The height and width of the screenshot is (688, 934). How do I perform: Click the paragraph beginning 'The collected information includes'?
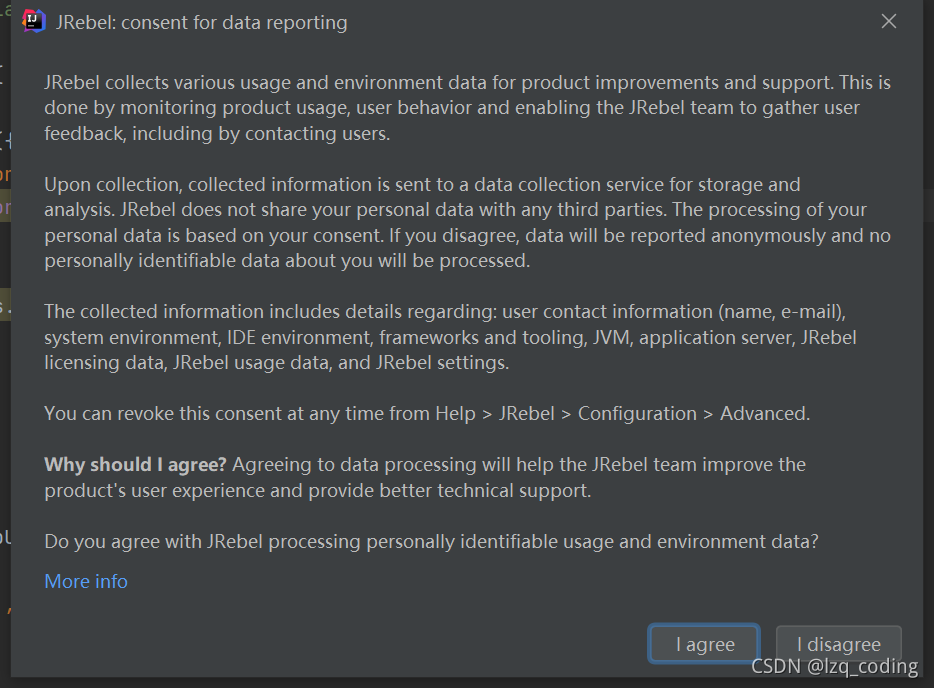[x=450, y=337]
